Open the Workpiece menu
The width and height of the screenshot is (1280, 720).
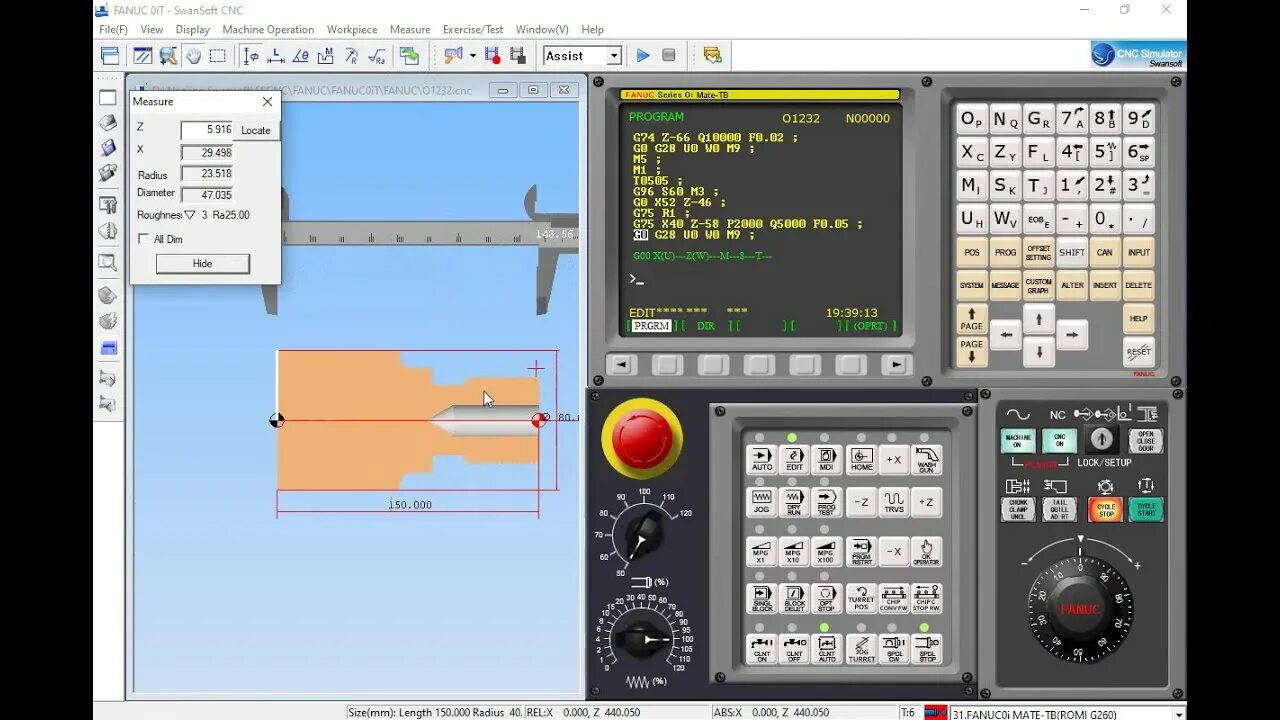click(x=353, y=30)
